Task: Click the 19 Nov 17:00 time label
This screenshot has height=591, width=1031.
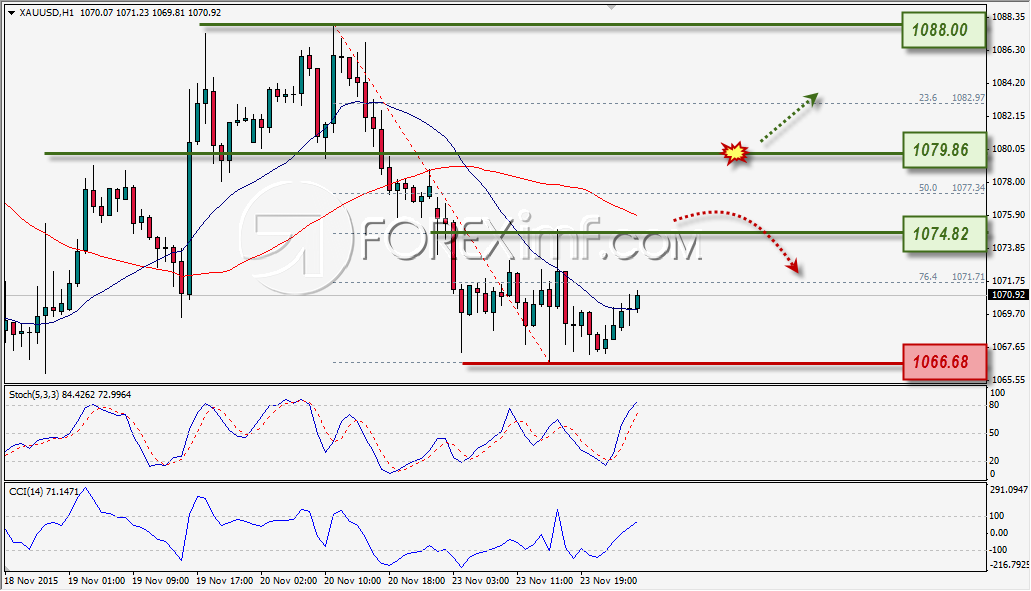Action: tap(225, 580)
